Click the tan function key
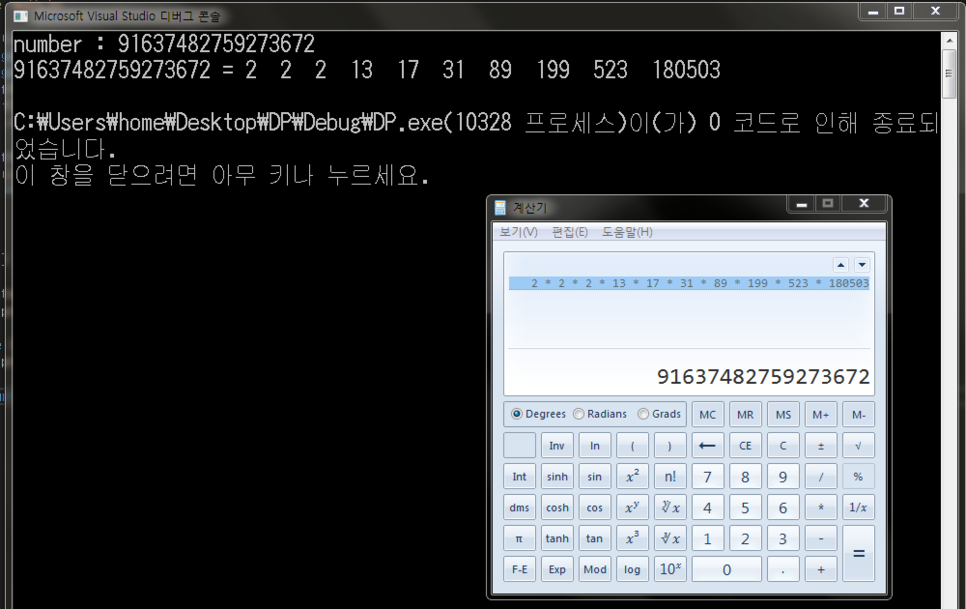Viewport: 966px width, 609px height. click(x=595, y=538)
